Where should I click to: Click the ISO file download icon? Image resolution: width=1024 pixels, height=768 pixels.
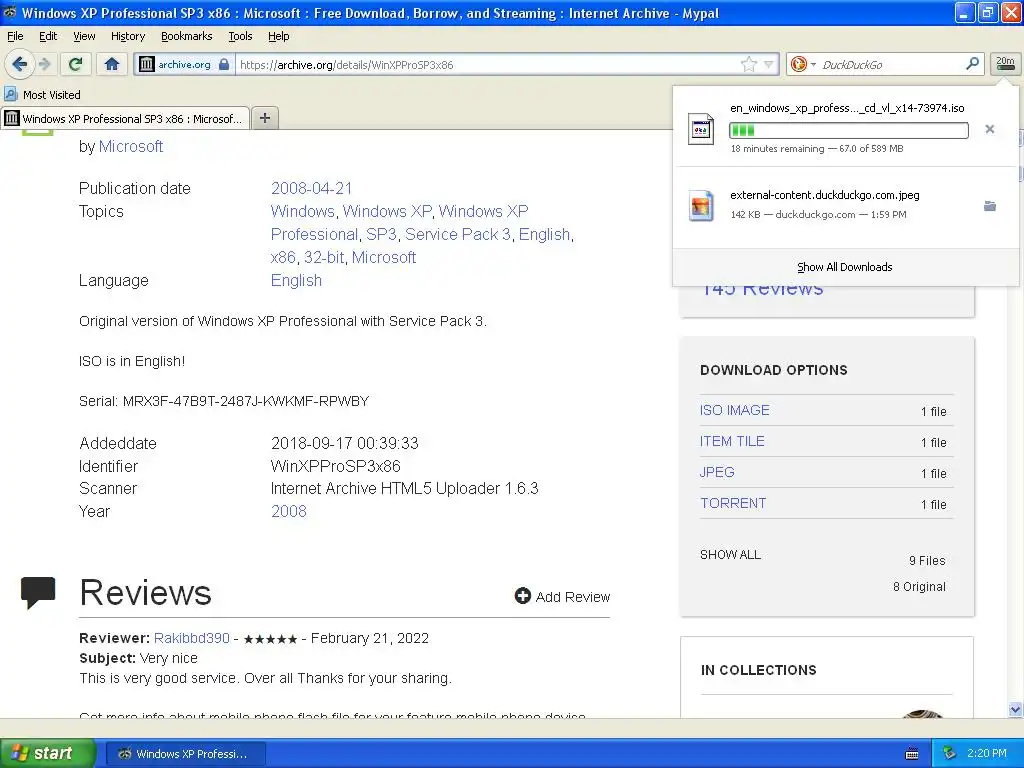(x=701, y=129)
